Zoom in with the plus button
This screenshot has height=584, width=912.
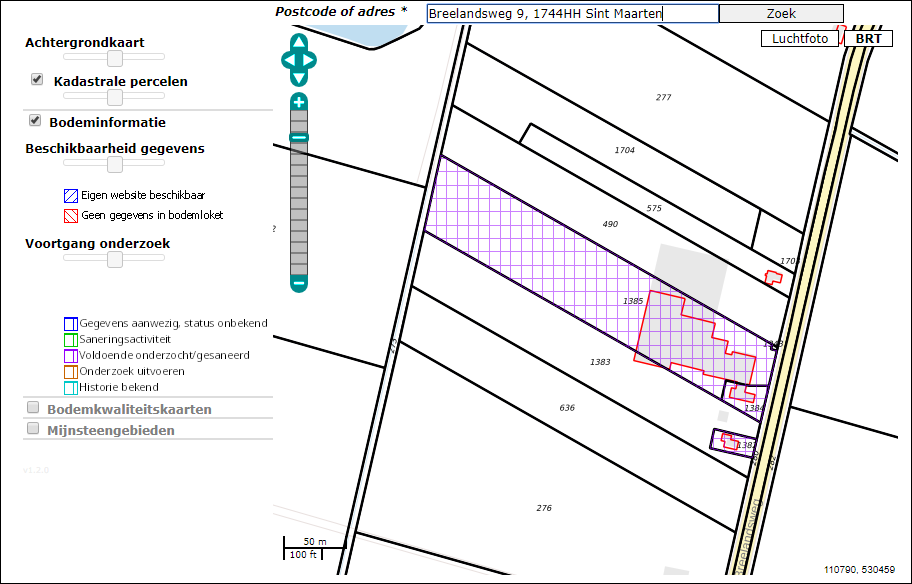(x=299, y=102)
